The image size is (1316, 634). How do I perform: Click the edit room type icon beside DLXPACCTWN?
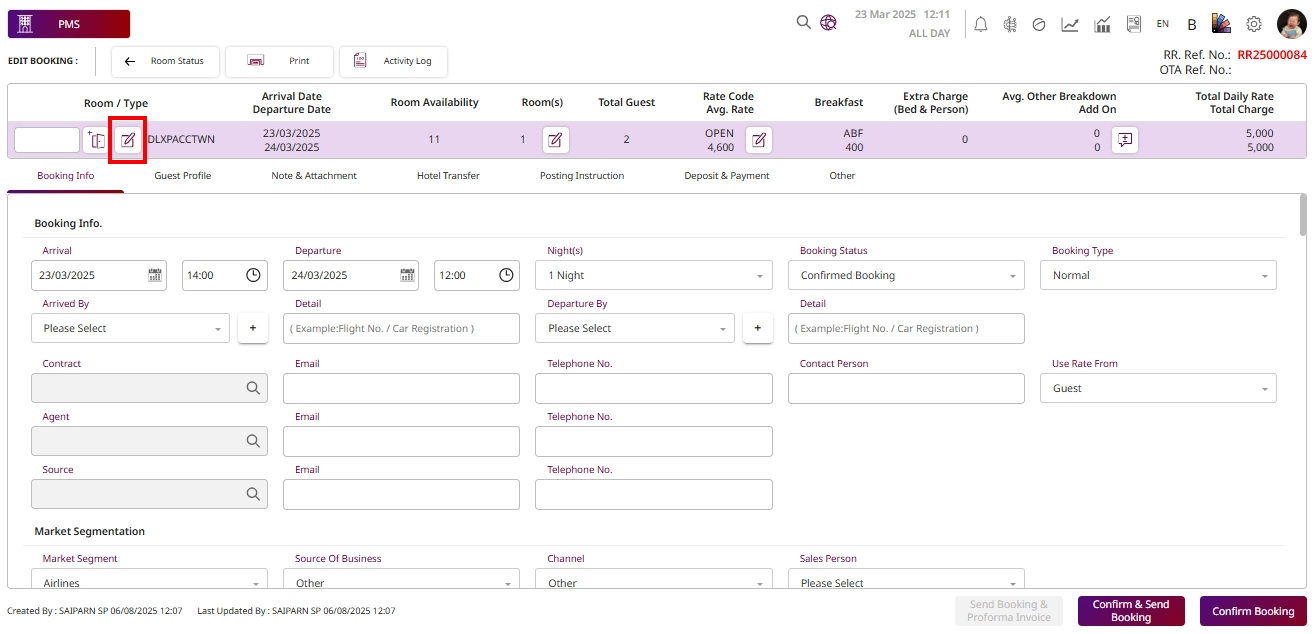(x=128, y=140)
